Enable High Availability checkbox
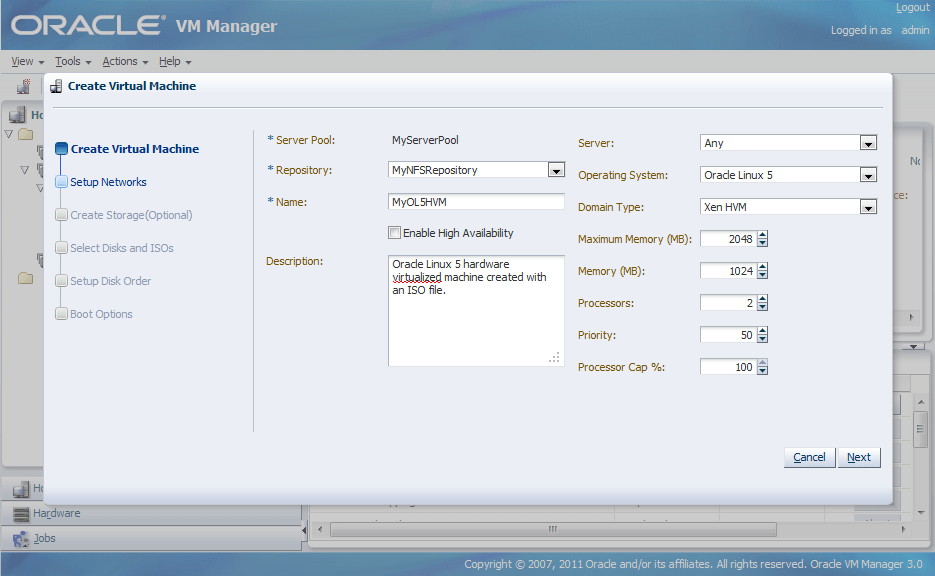Image resolution: width=935 pixels, height=576 pixels. pos(394,233)
